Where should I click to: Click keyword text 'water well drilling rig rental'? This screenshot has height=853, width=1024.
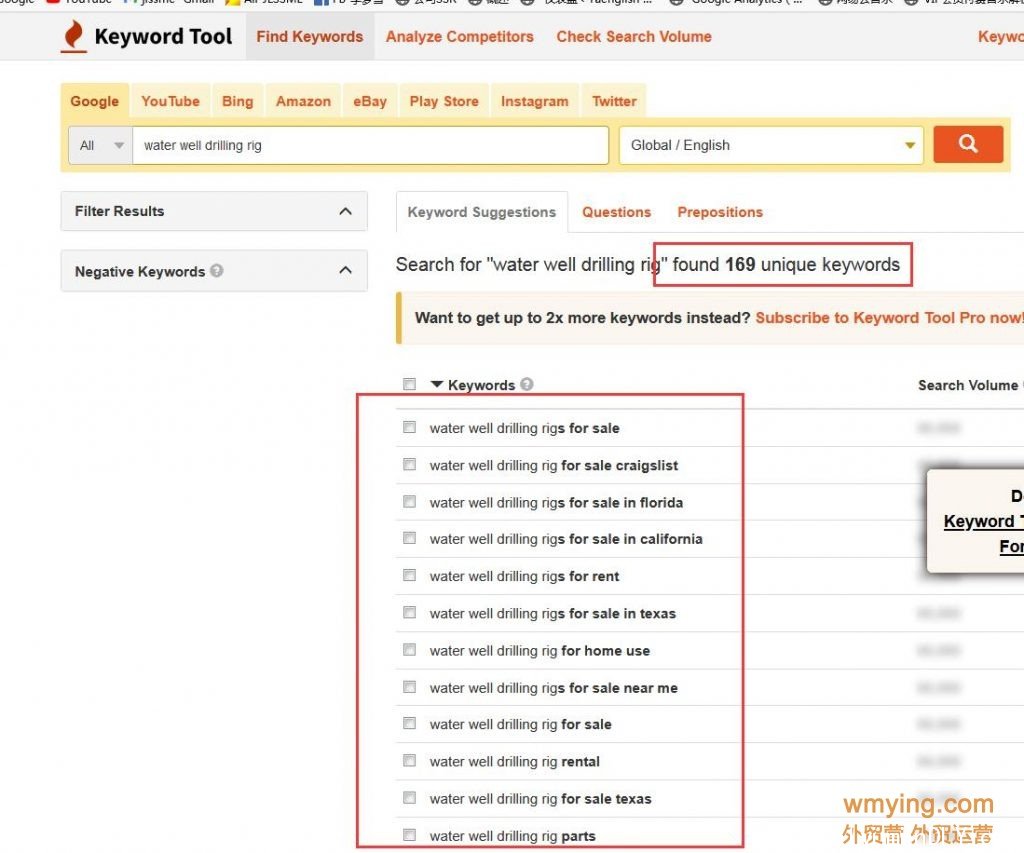pos(514,762)
